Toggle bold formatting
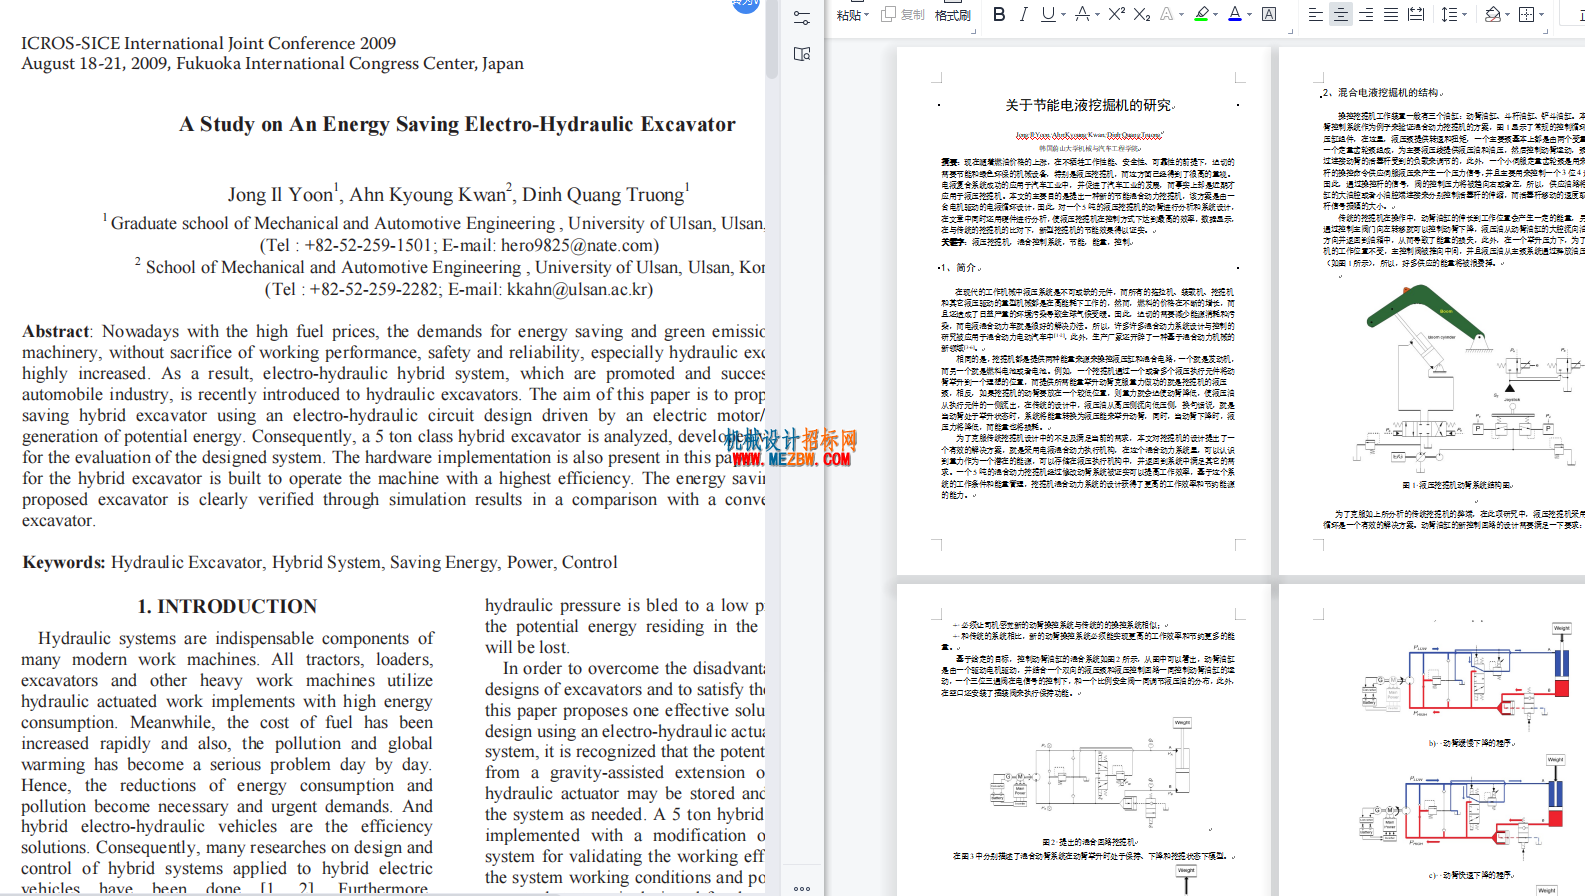The image size is (1585, 896). point(998,14)
